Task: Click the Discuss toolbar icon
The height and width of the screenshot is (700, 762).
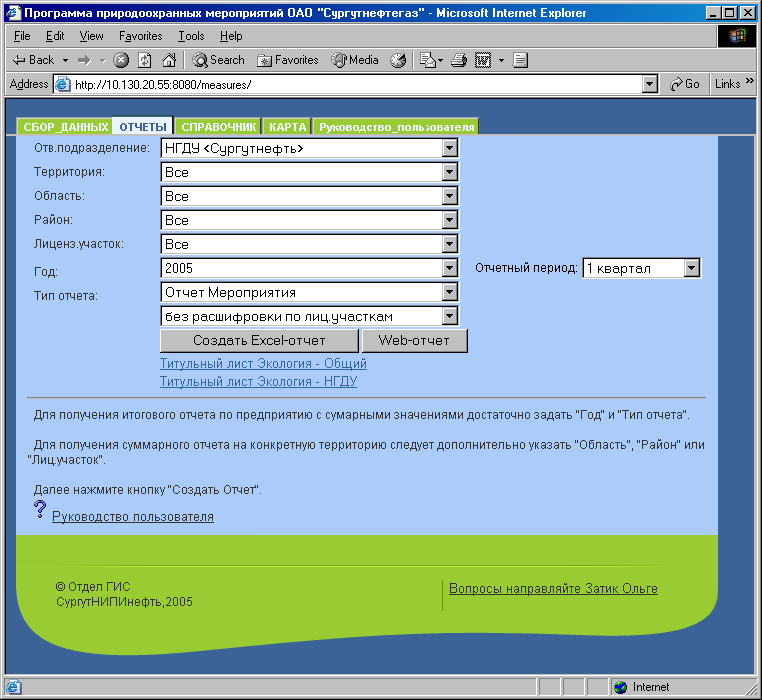Action: [x=520, y=60]
